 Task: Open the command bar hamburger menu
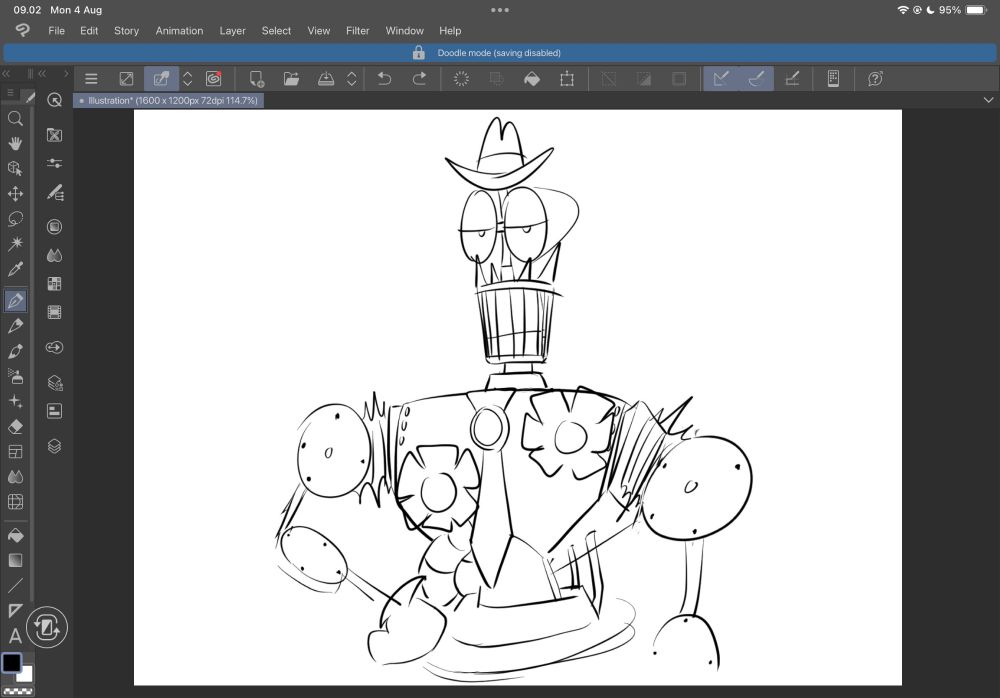91,78
